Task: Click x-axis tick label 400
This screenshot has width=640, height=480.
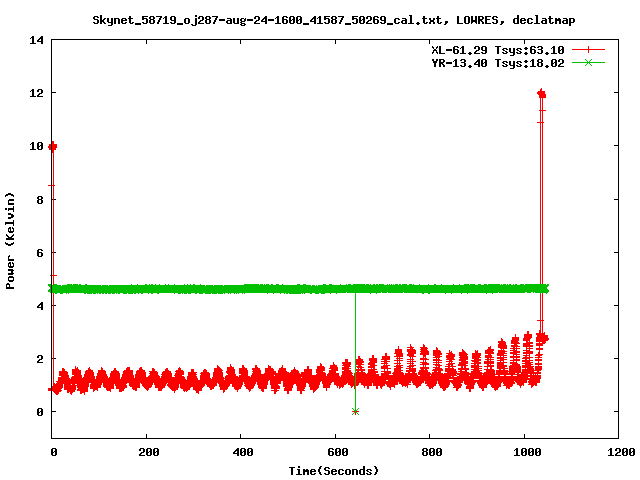Action: (x=243, y=452)
